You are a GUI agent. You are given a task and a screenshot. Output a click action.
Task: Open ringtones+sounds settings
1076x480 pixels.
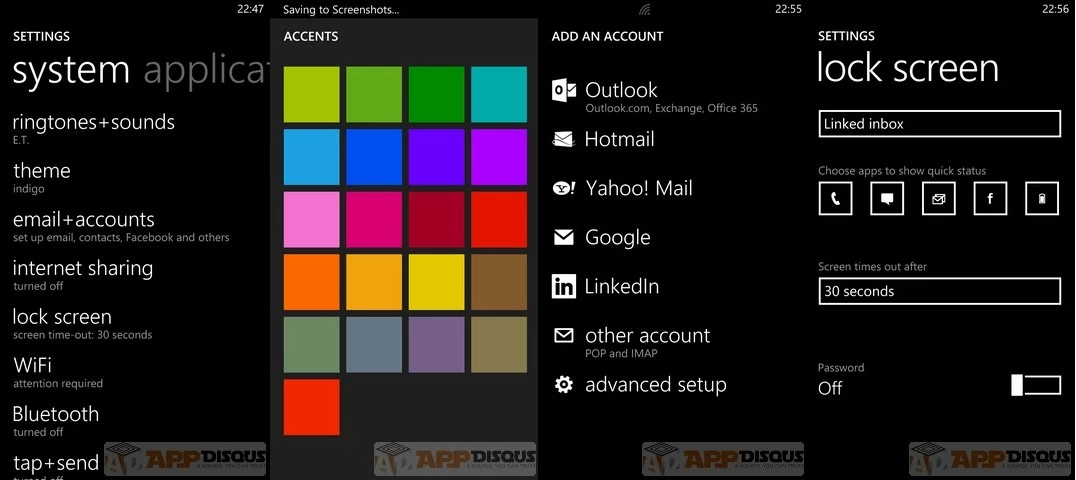[x=93, y=128]
